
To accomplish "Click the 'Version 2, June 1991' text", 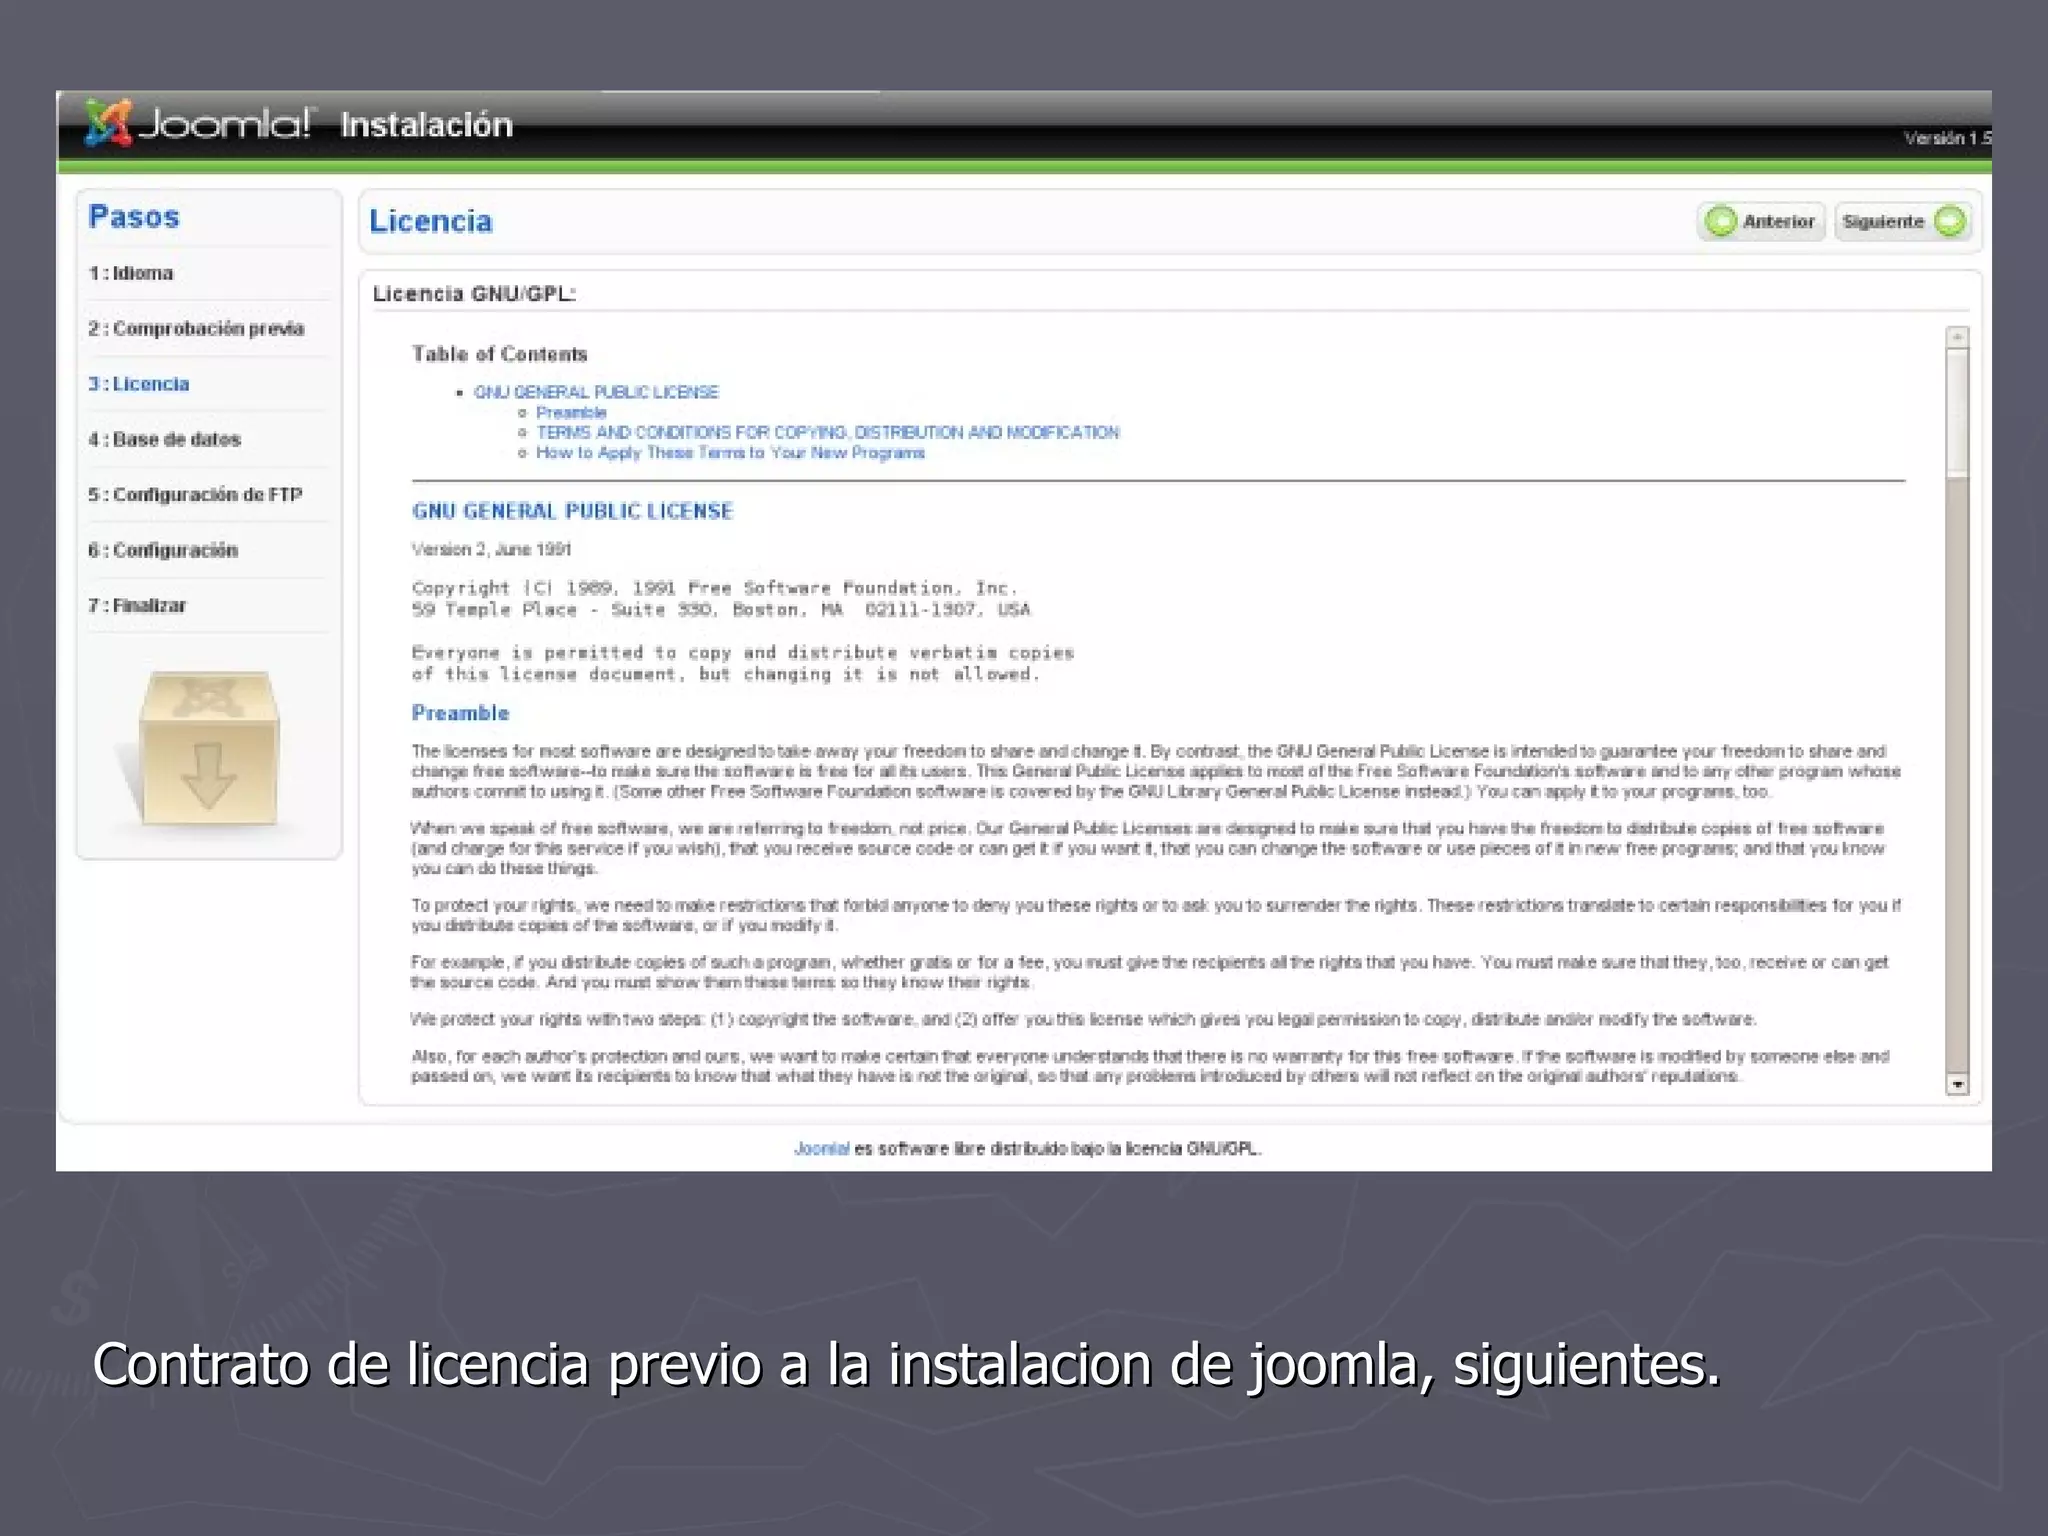I will click(491, 549).
